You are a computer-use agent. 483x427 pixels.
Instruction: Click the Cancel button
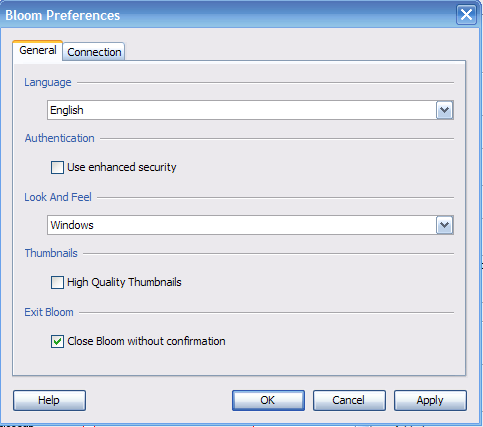coord(349,400)
